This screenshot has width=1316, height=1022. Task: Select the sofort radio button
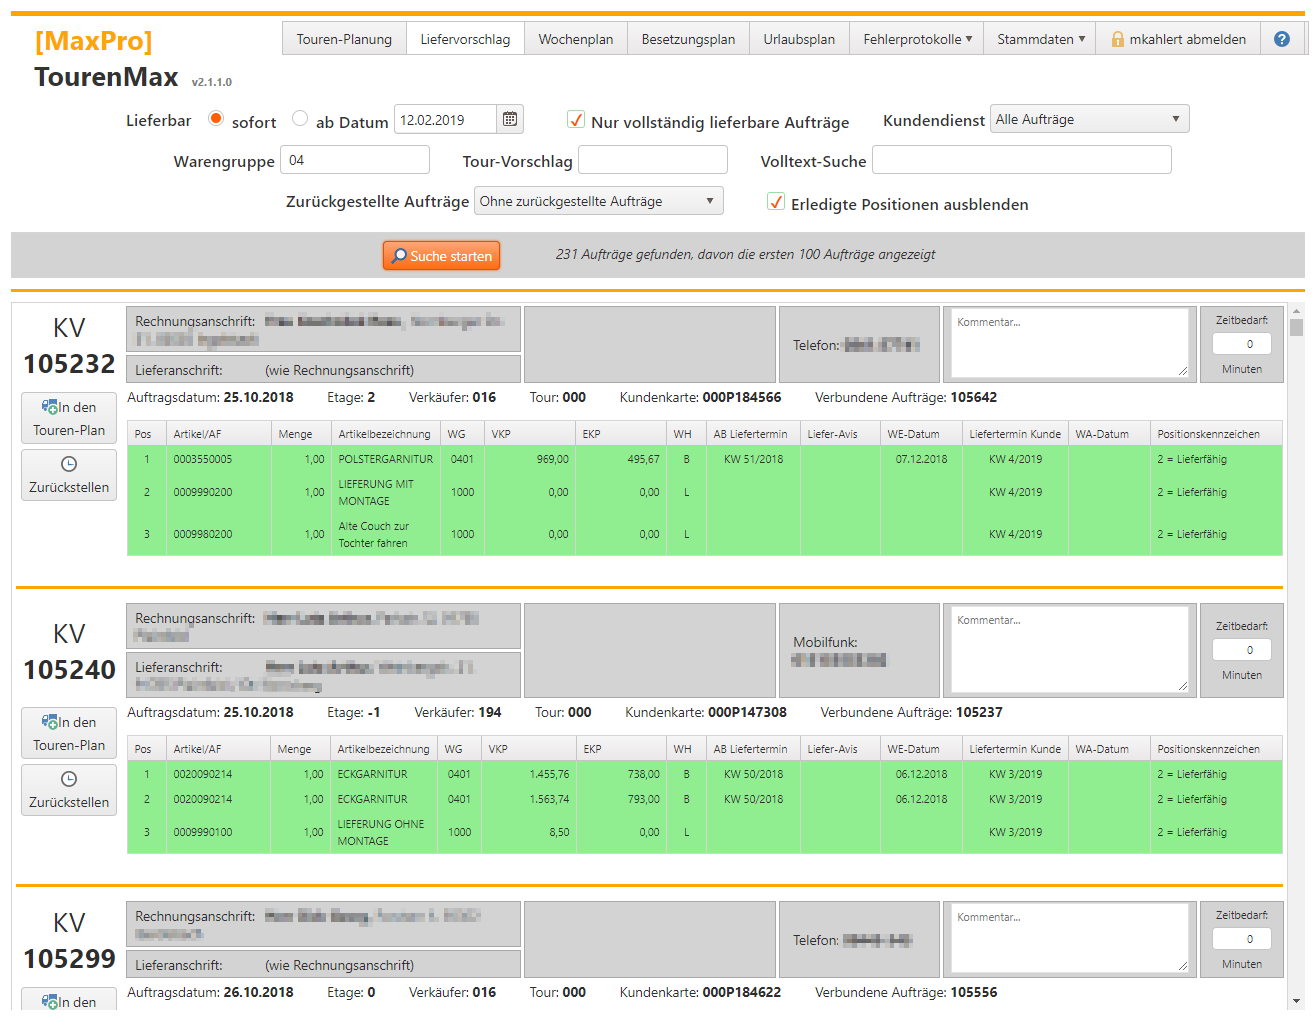coord(215,118)
